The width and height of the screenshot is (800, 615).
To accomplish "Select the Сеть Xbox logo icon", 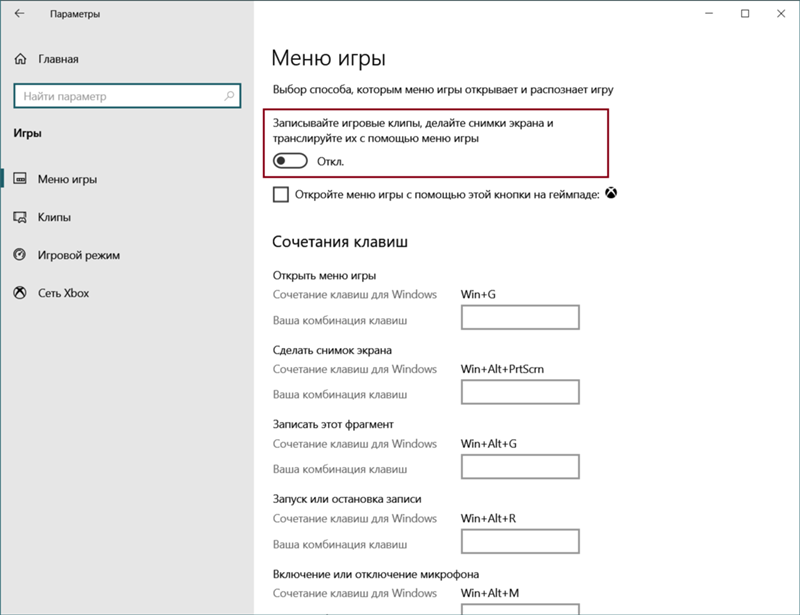I will click(x=20, y=292).
